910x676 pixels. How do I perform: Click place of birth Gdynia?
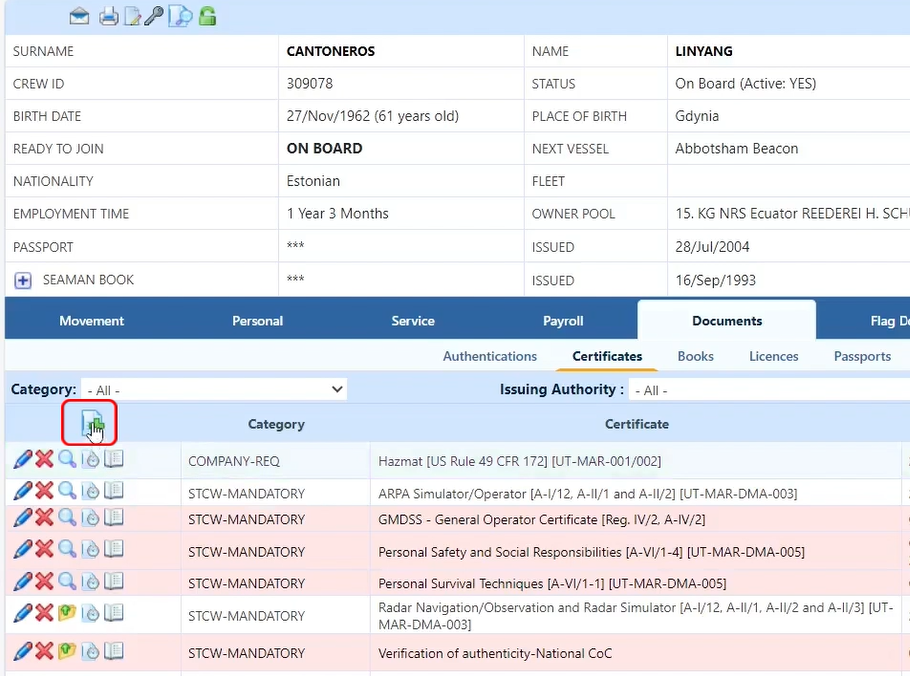coord(697,116)
